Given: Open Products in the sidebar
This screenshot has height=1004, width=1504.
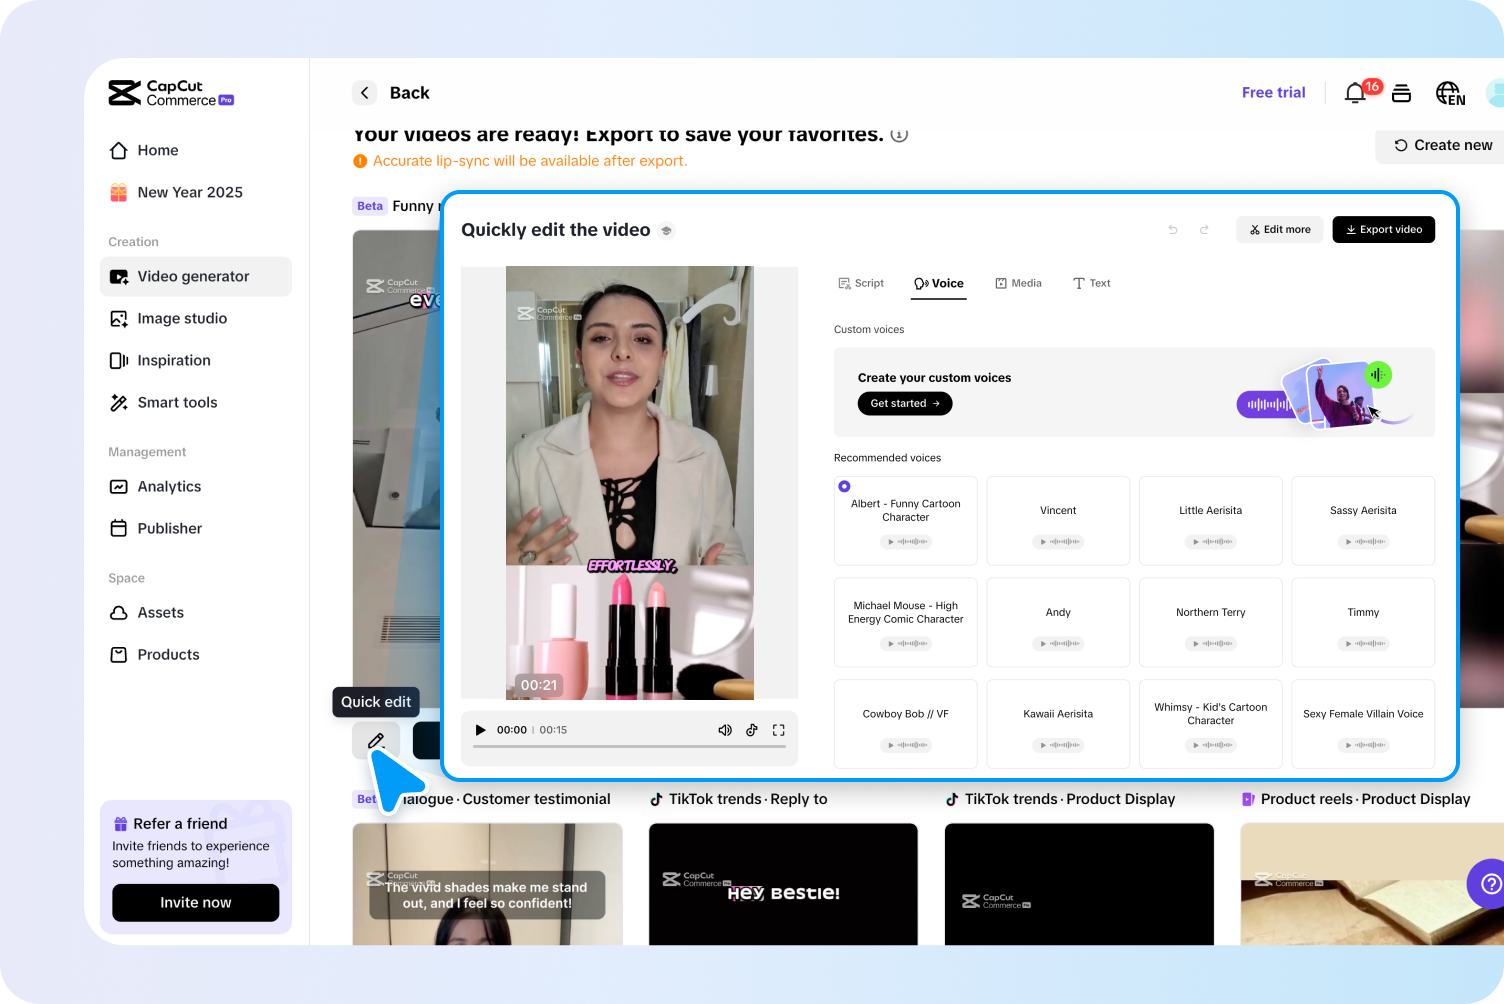Looking at the screenshot, I should [196, 655].
